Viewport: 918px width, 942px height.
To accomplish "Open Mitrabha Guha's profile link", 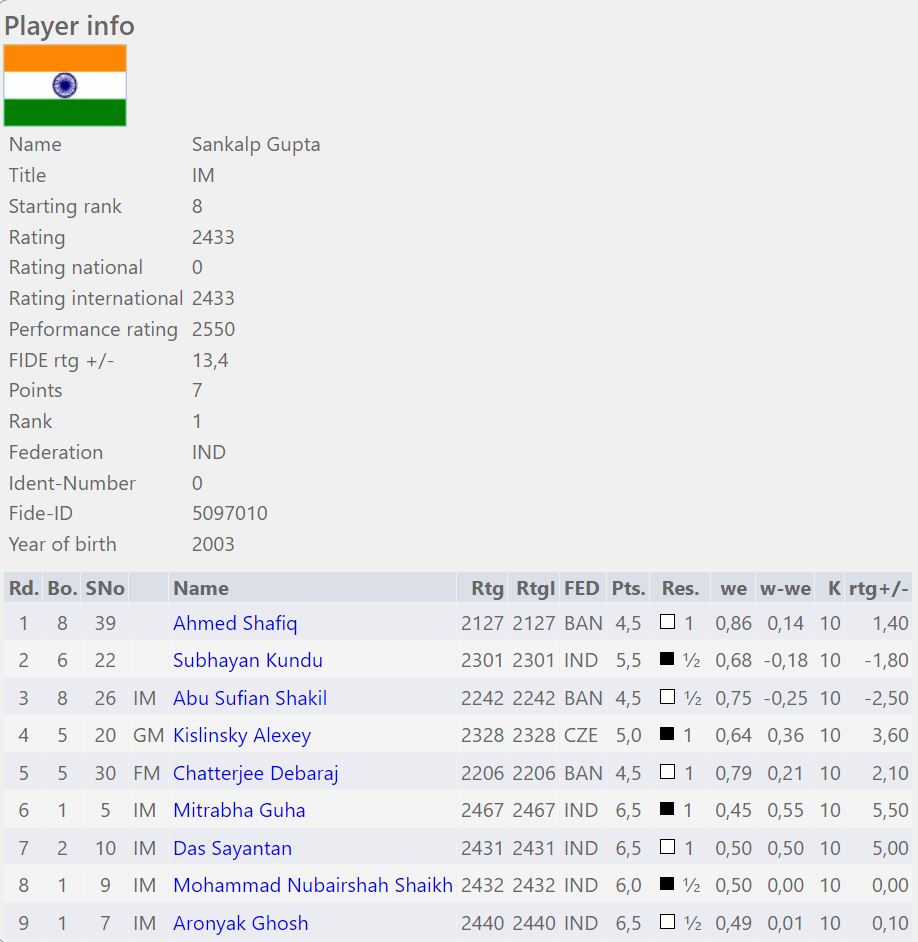I will click(x=239, y=810).
